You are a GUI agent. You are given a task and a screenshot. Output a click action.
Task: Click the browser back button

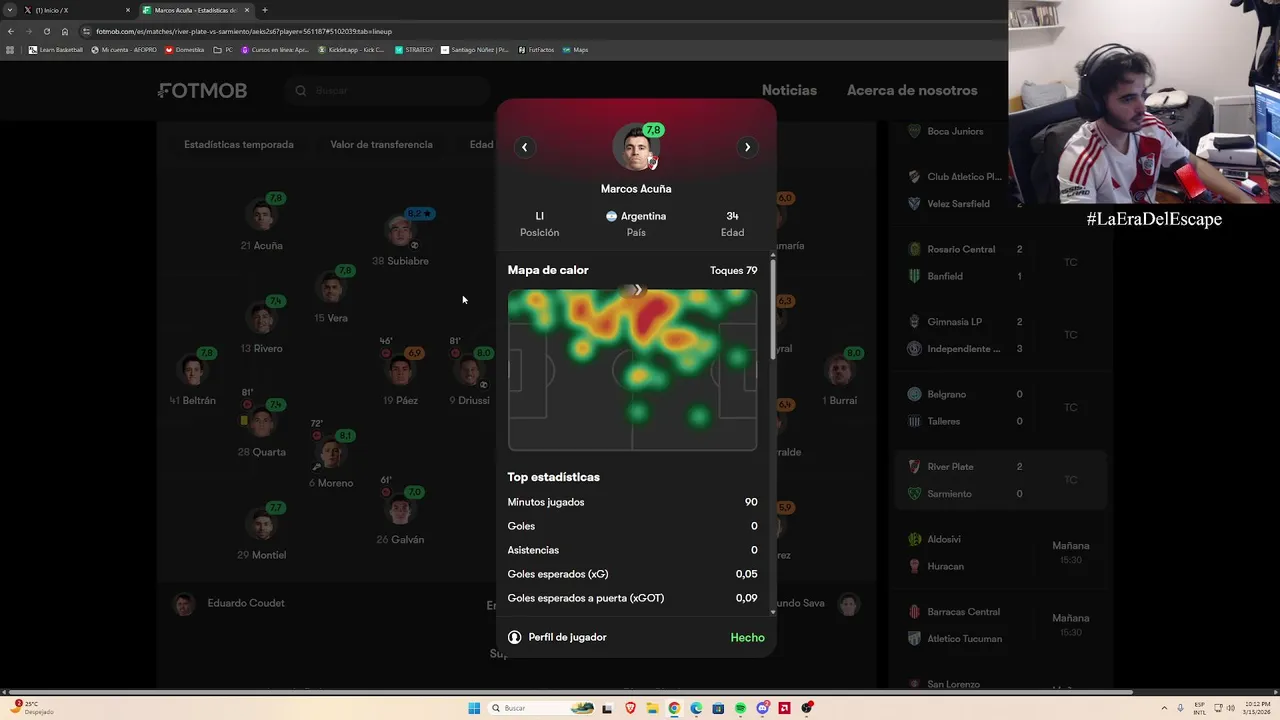point(10,31)
